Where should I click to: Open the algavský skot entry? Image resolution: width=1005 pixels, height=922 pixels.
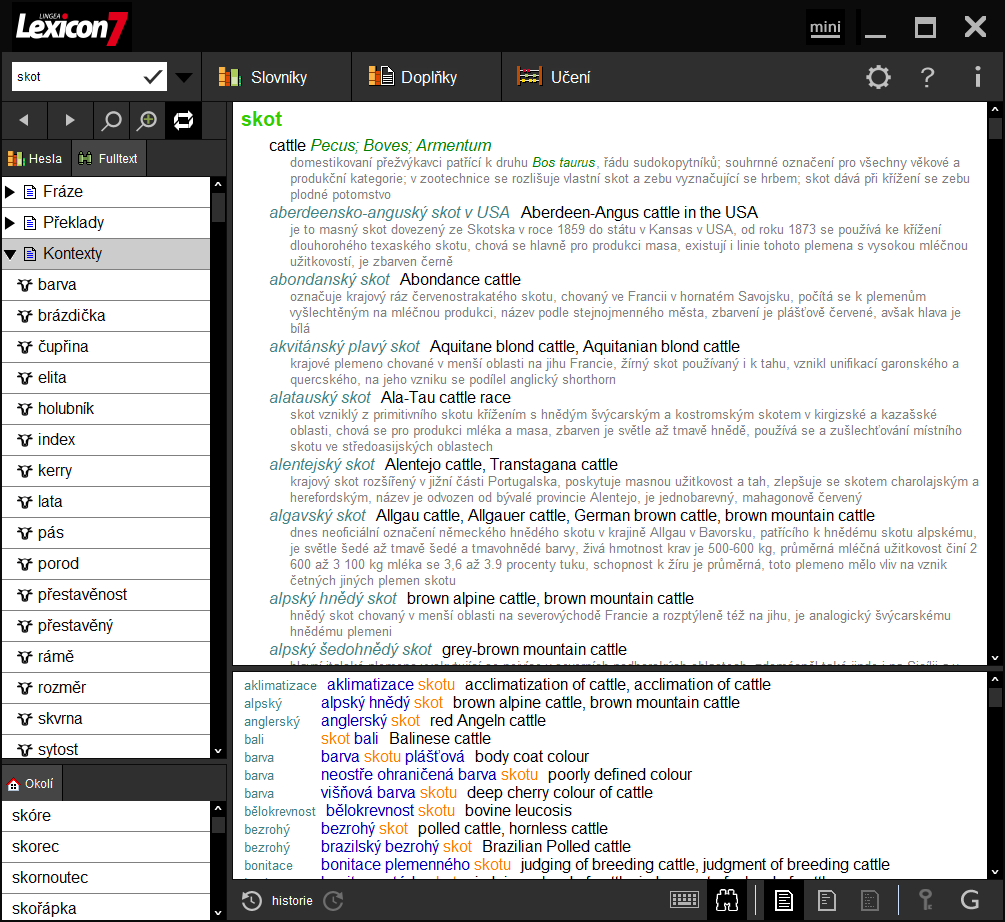pyautogui.click(x=317, y=515)
